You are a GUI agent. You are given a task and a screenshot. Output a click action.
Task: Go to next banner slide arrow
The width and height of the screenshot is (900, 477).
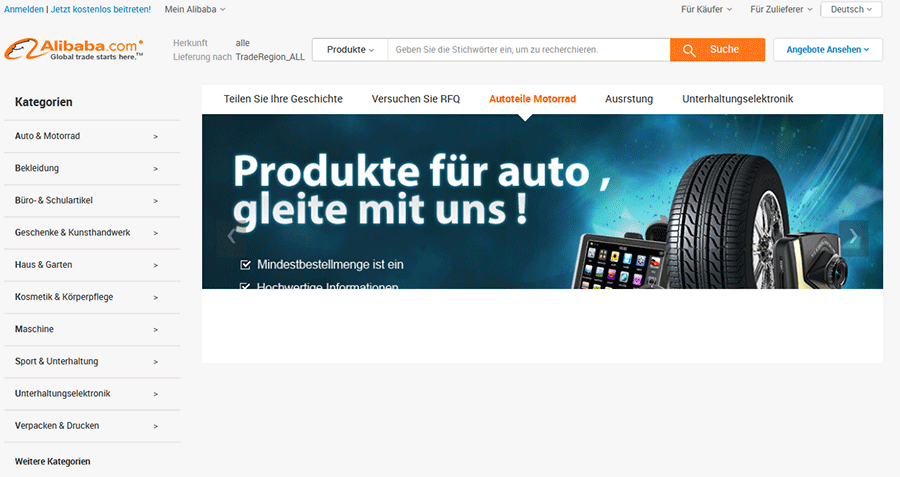point(854,235)
